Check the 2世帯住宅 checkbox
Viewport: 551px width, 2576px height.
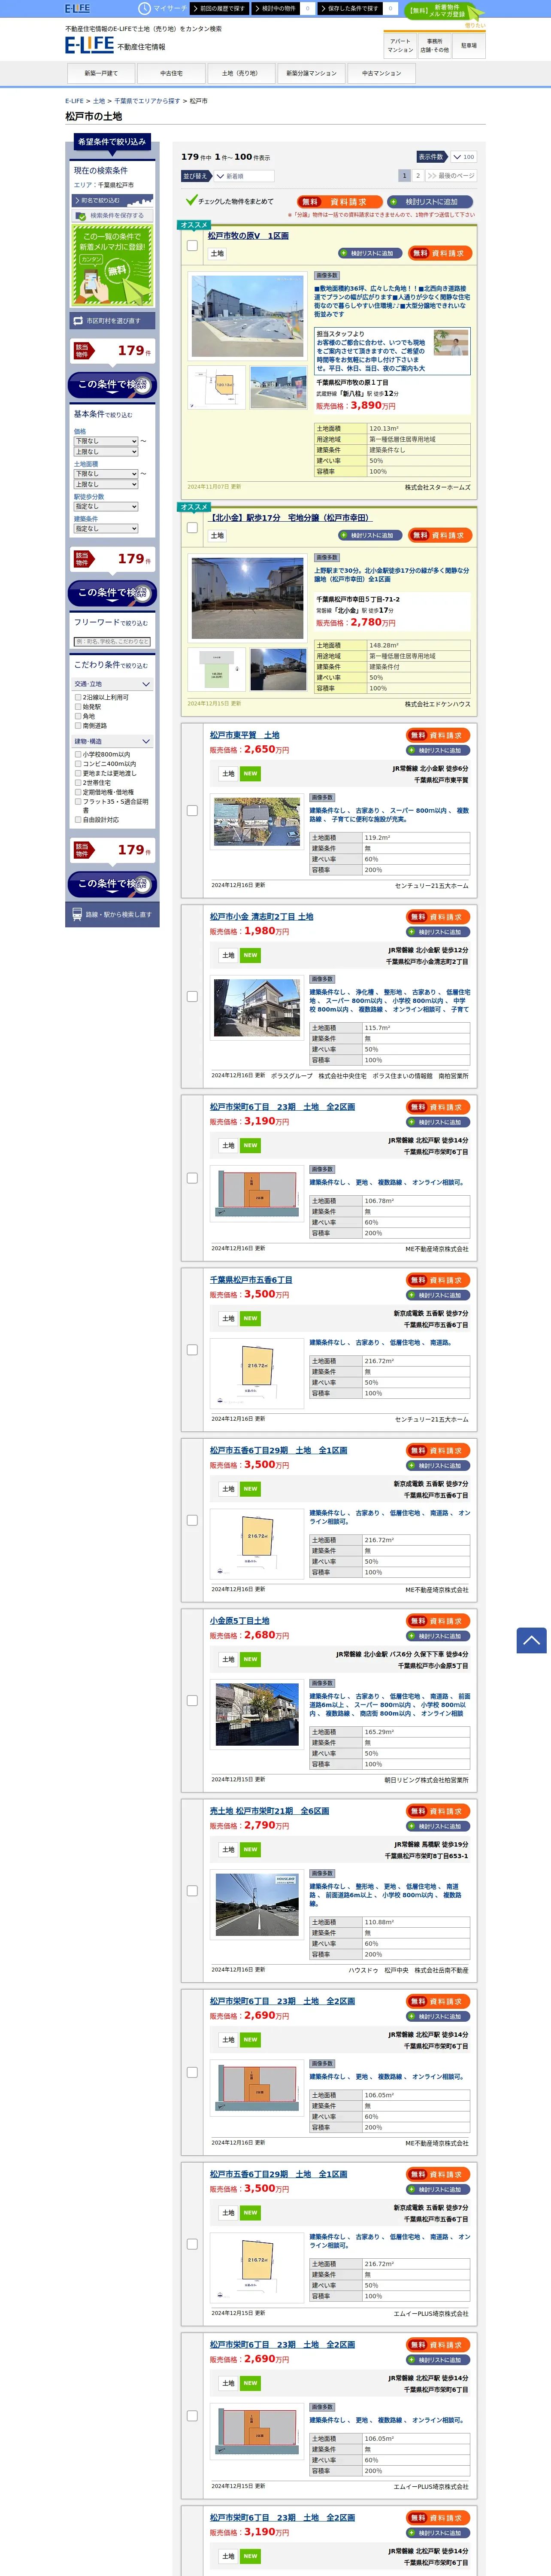pos(78,783)
